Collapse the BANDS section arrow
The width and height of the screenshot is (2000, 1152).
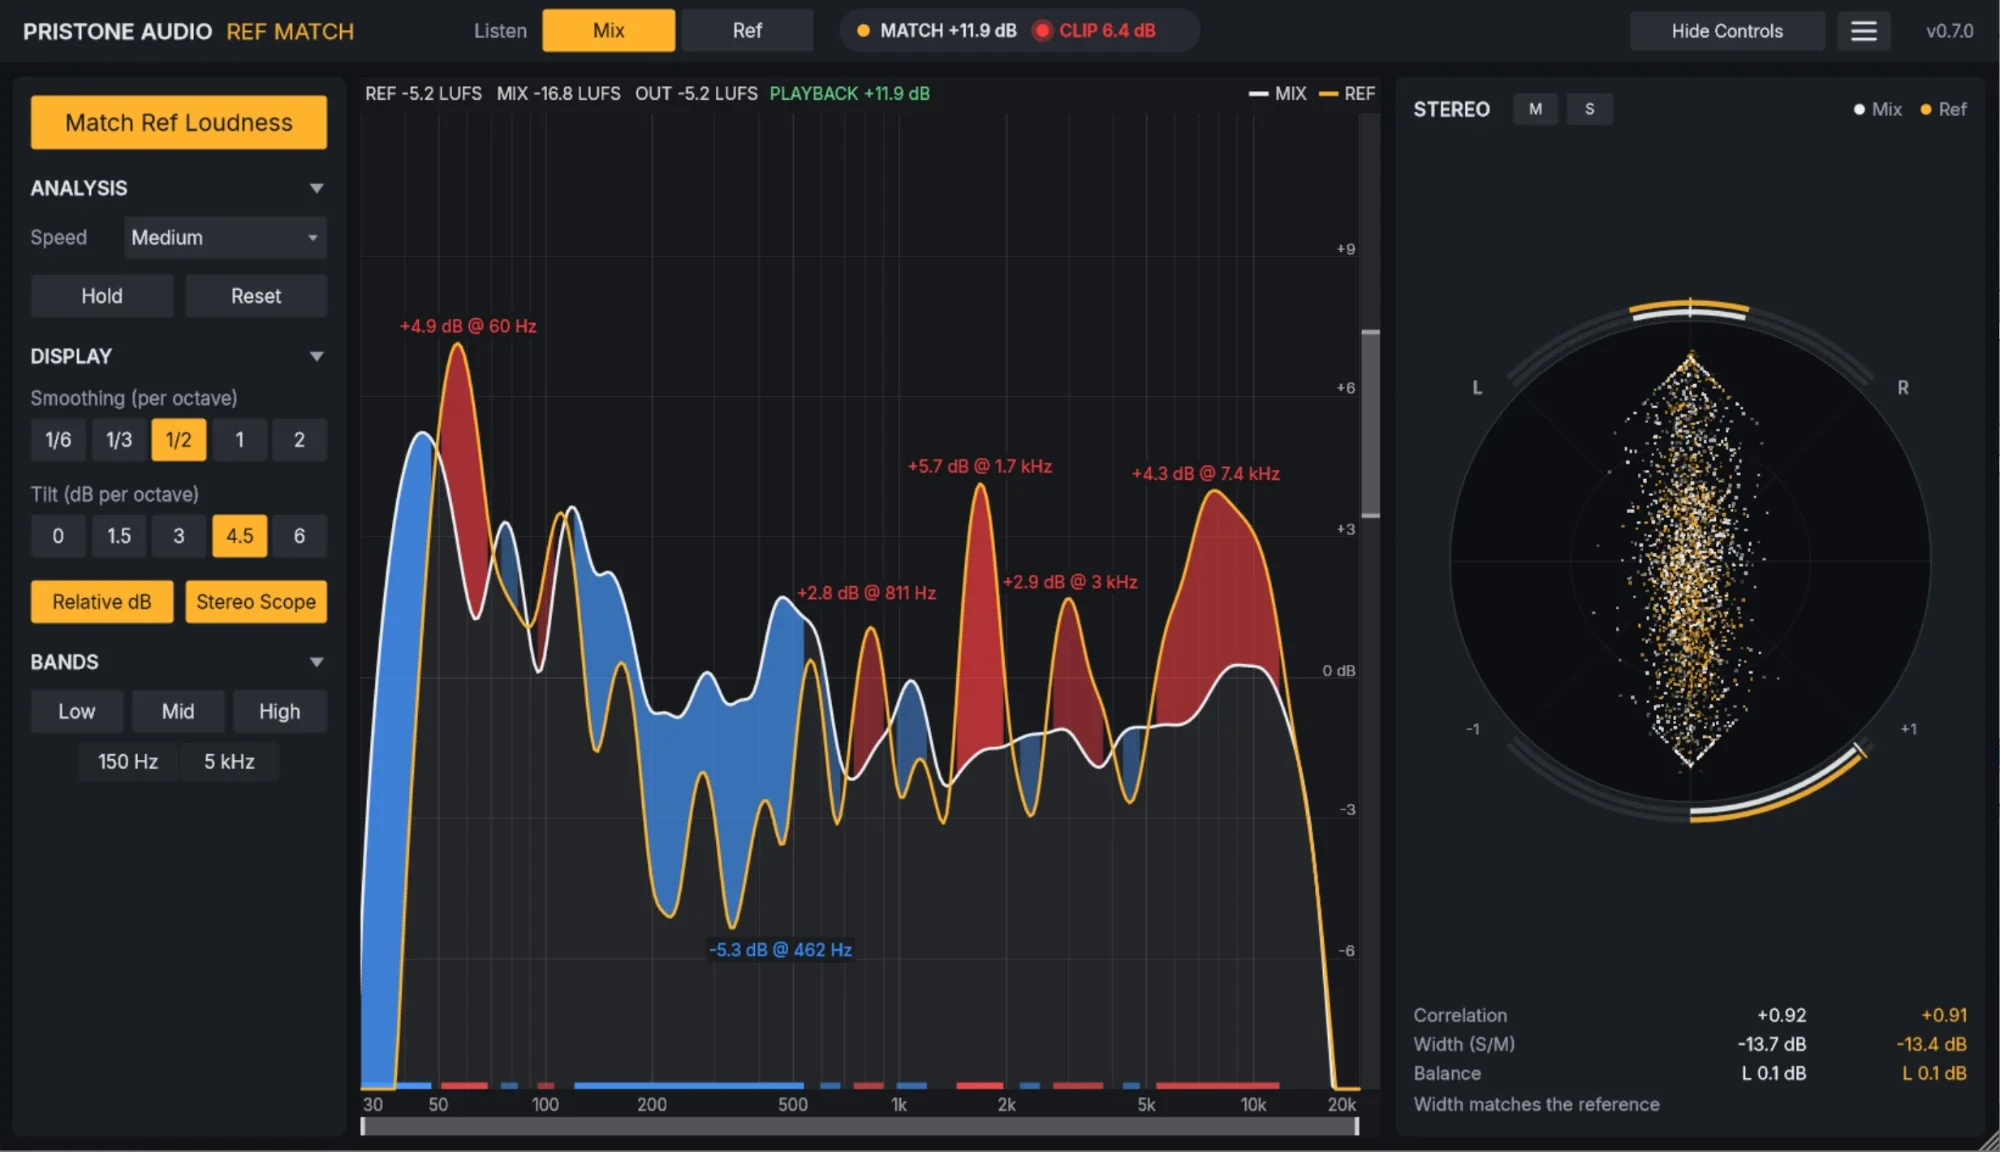316,662
